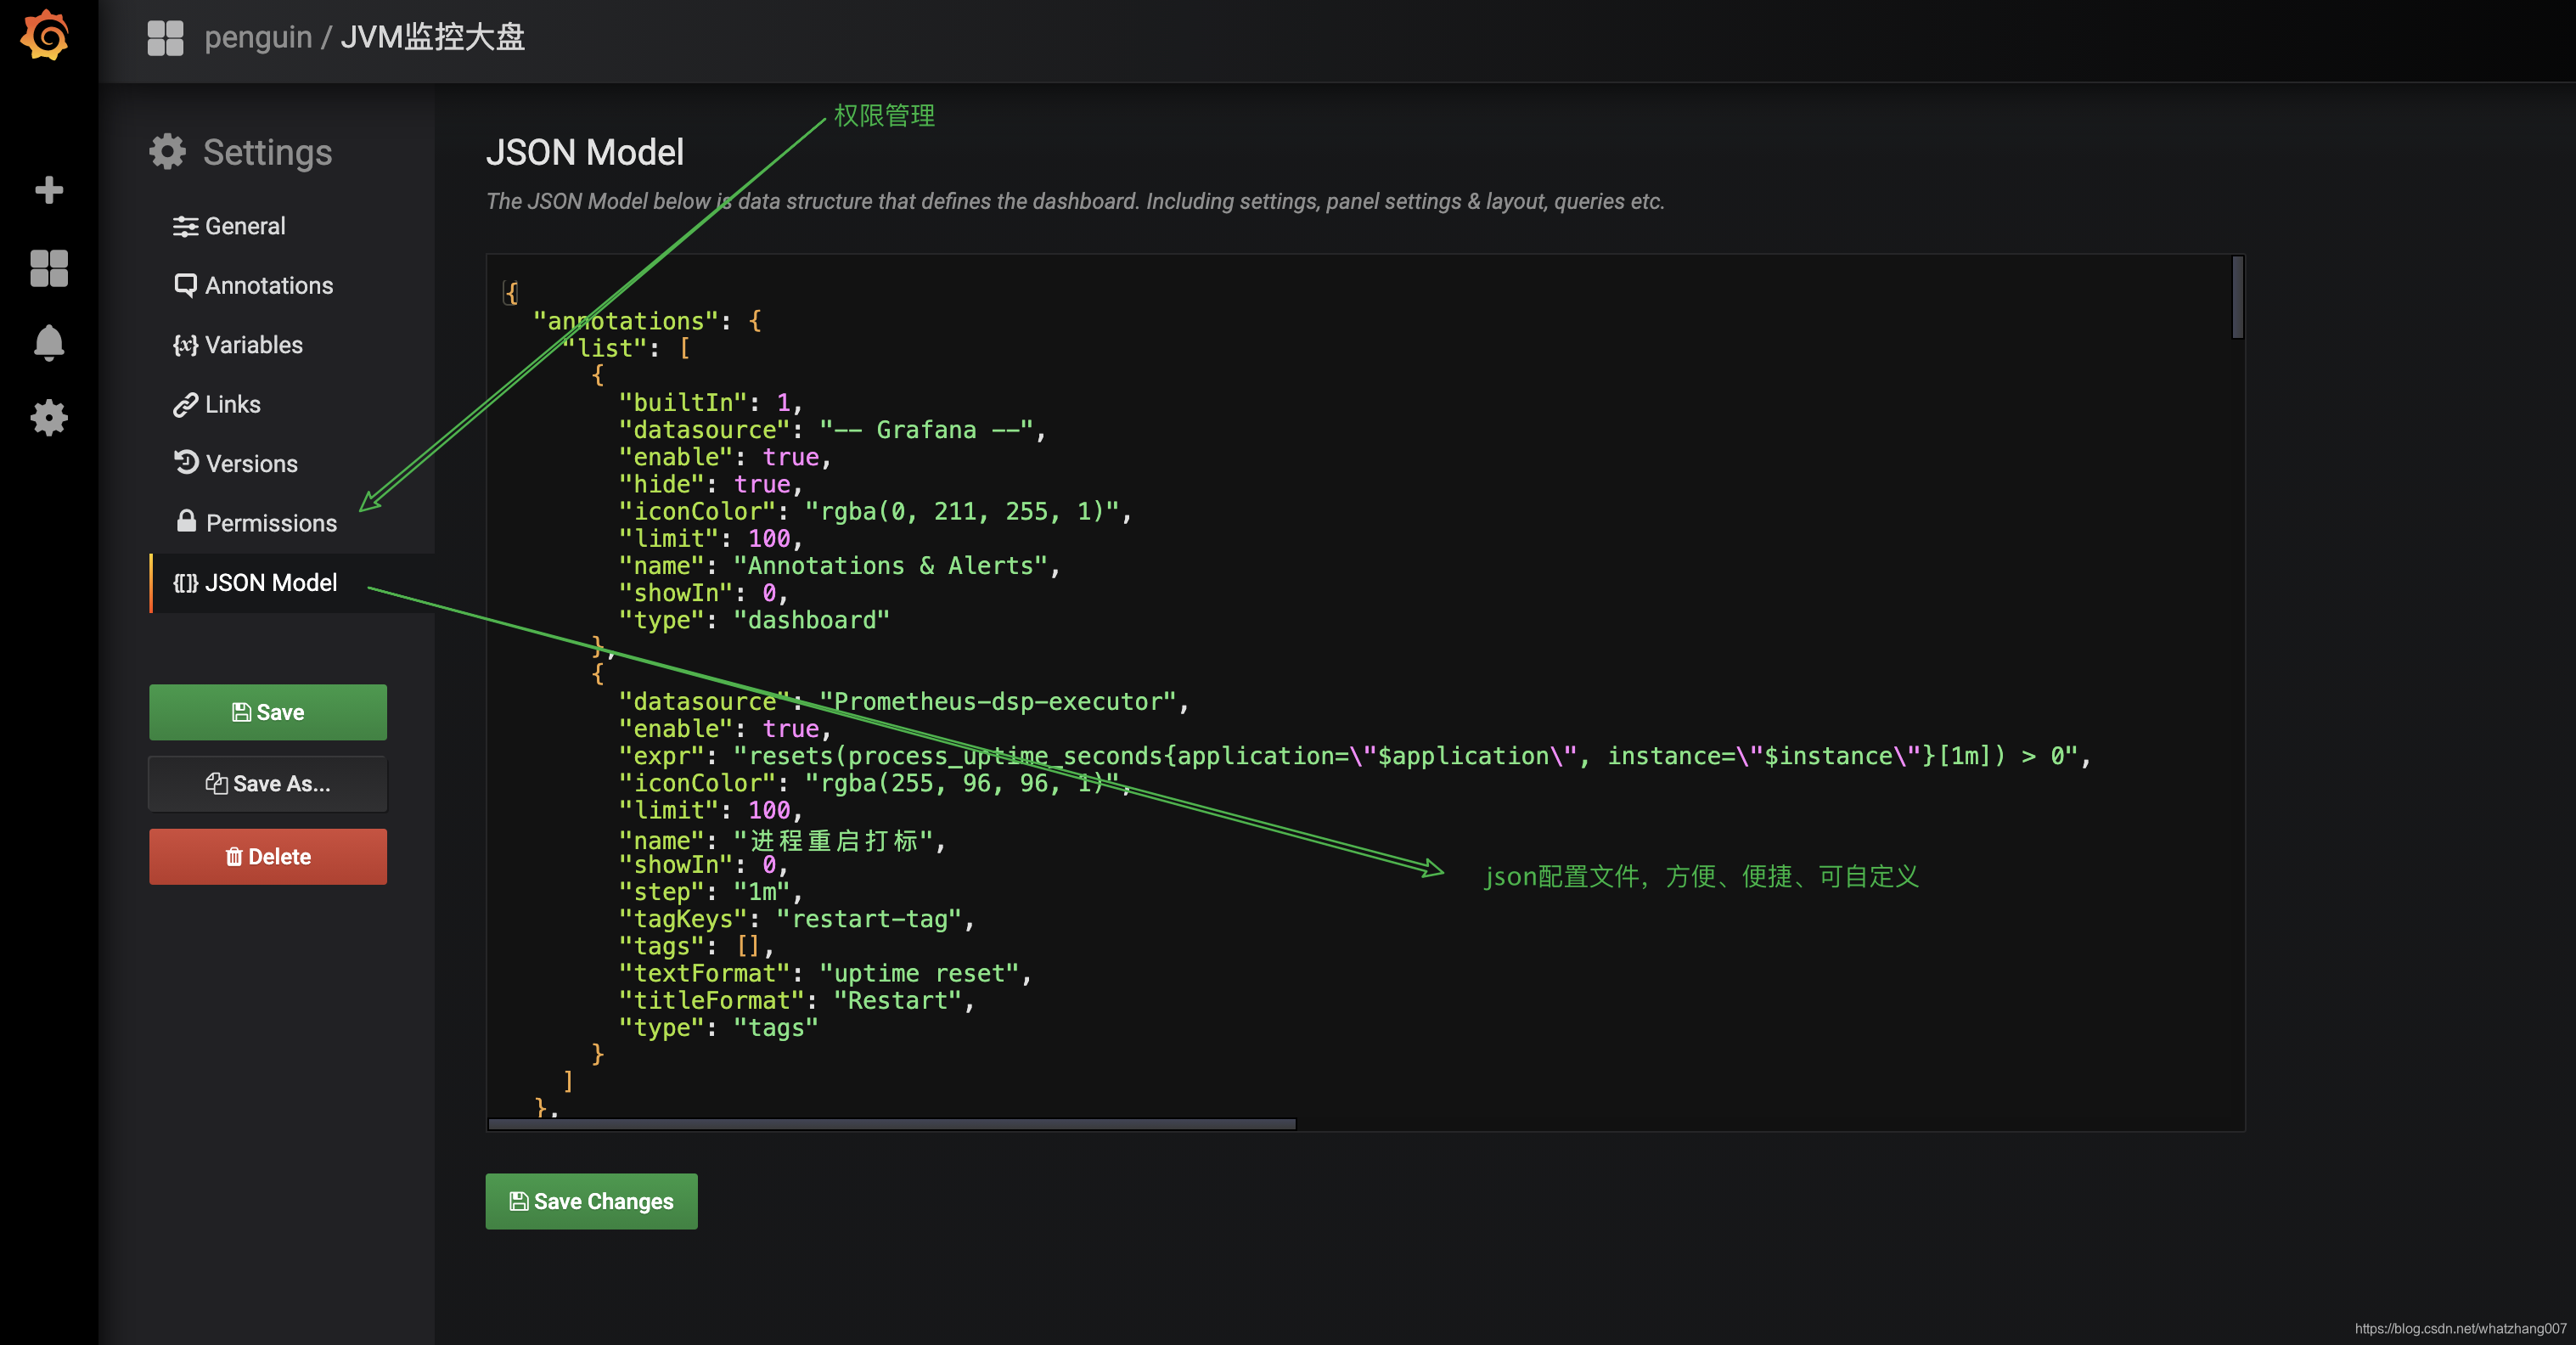Click the JSON editor horizontal scrollbar
Viewport: 2576px width, 1345px height.
tap(892, 1124)
